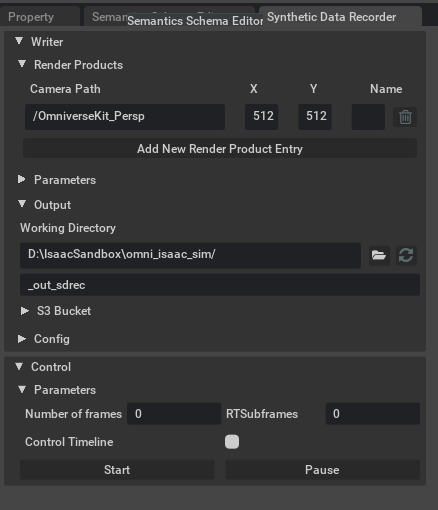Click the Number of frames field
The width and height of the screenshot is (438, 510).
click(174, 414)
